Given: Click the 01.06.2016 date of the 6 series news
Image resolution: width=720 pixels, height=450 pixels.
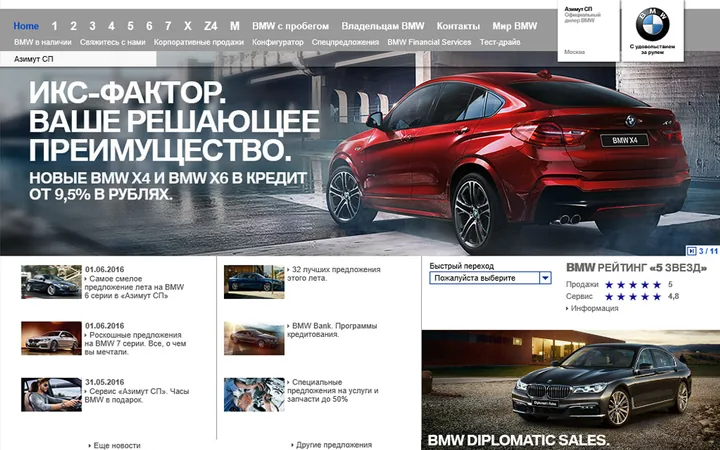Looking at the screenshot, I should tap(104, 270).
